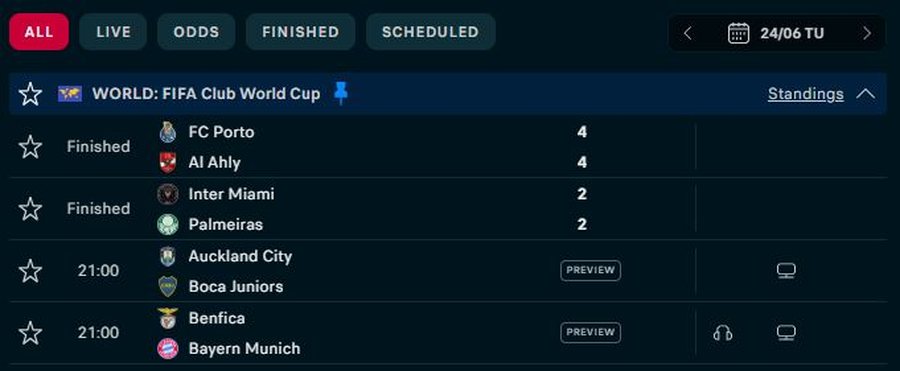The height and width of the screenshot is (371, 900).
Task: Click the Bayern Munich club logo
Action: coord(168,349)
